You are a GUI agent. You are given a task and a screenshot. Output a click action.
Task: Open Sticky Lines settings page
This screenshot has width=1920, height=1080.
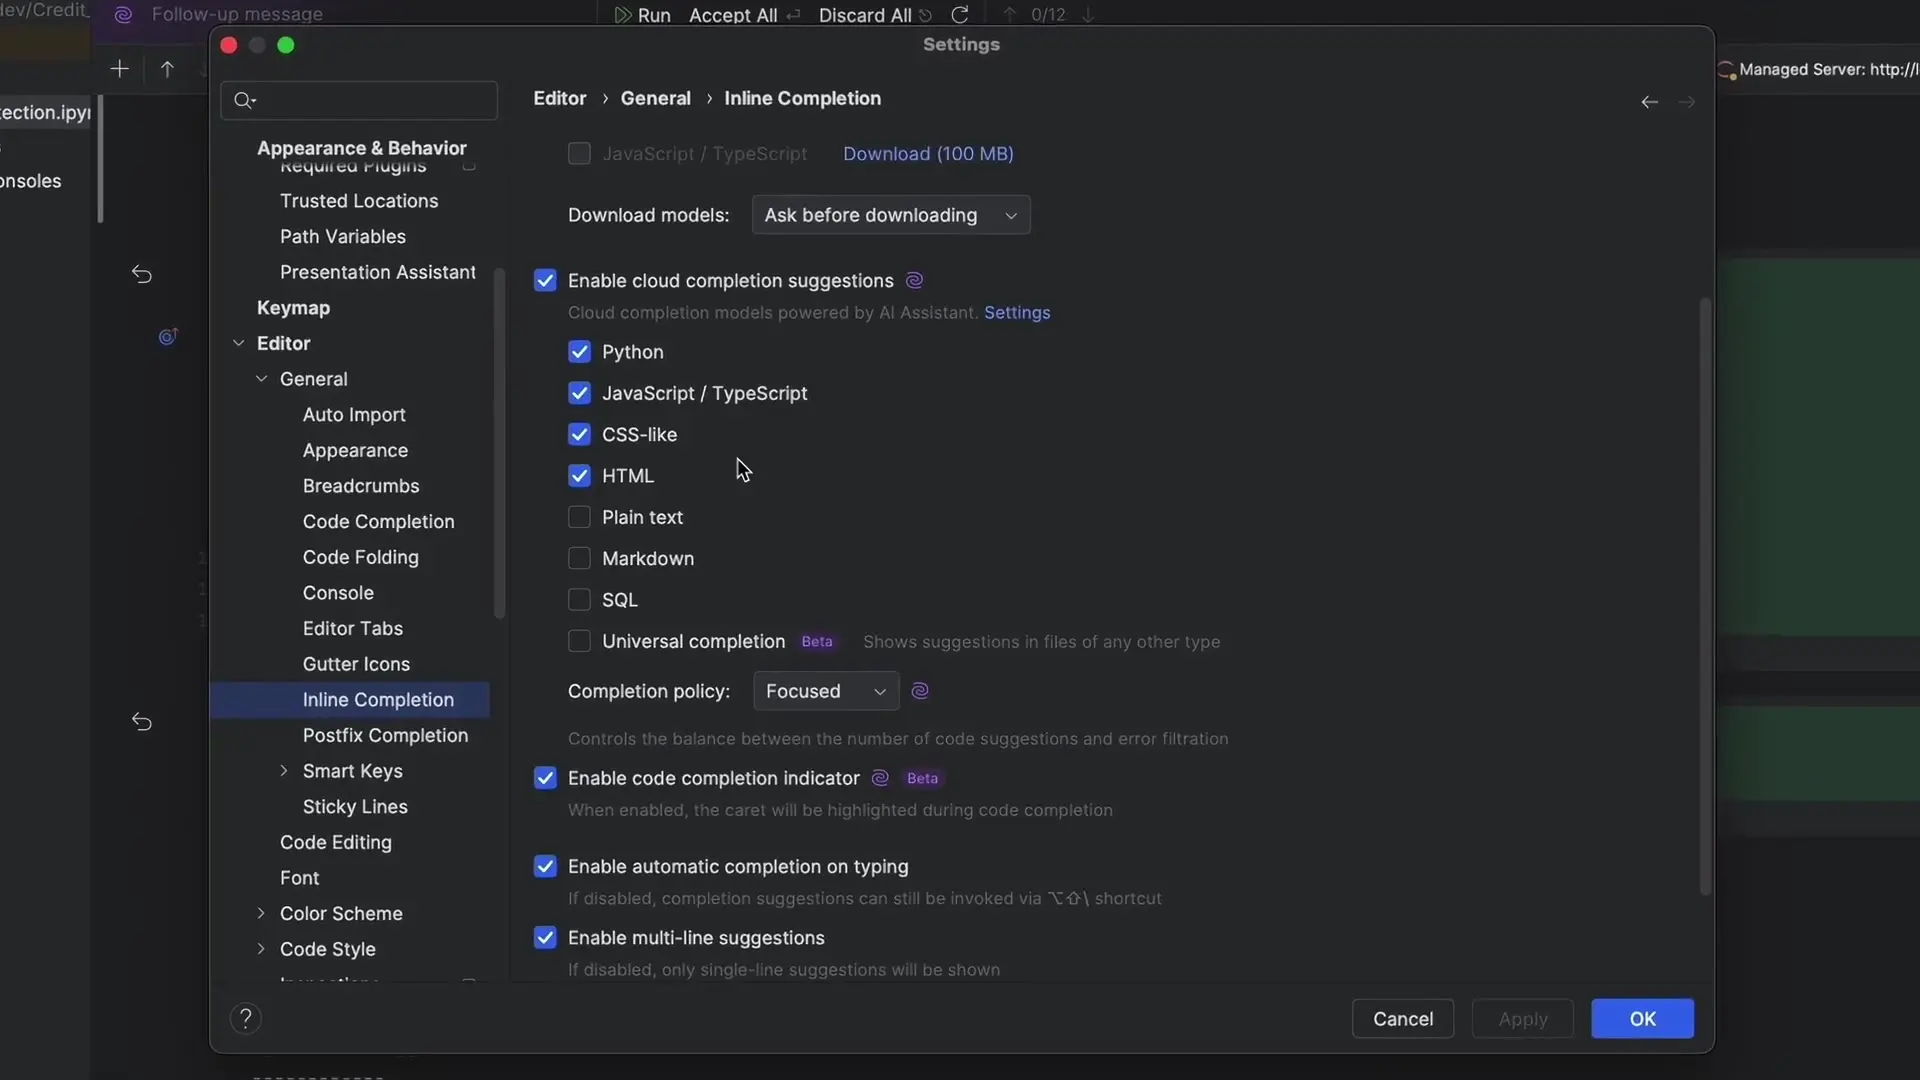click(x=355, y=807)
